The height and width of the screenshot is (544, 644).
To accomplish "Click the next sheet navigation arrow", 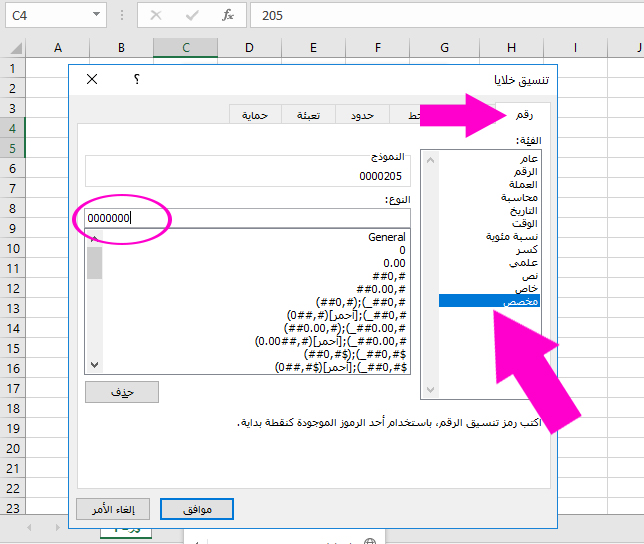I will click(x=57, y=527).
